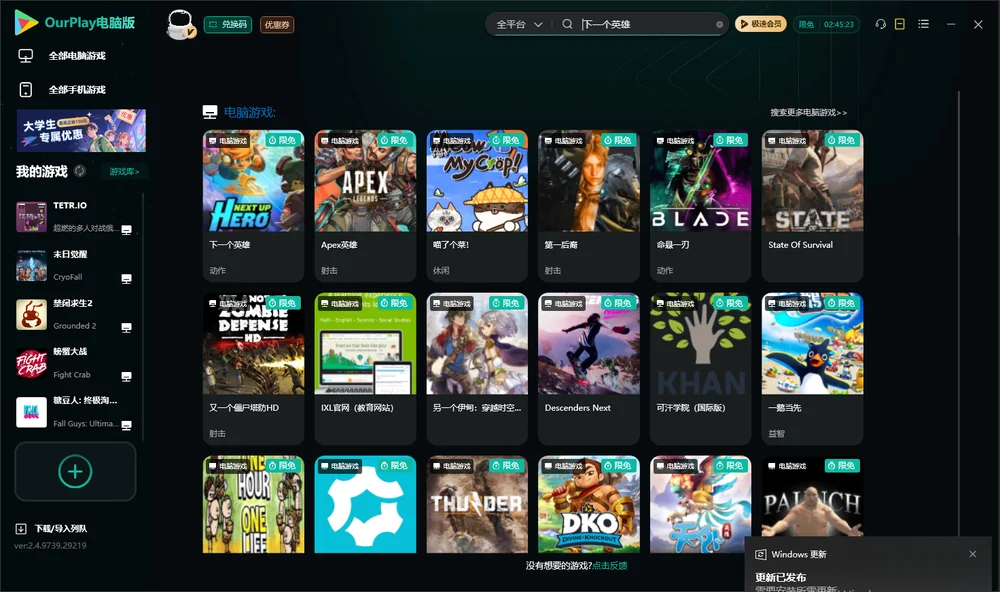Open the main menu list icon

point(923,24)
